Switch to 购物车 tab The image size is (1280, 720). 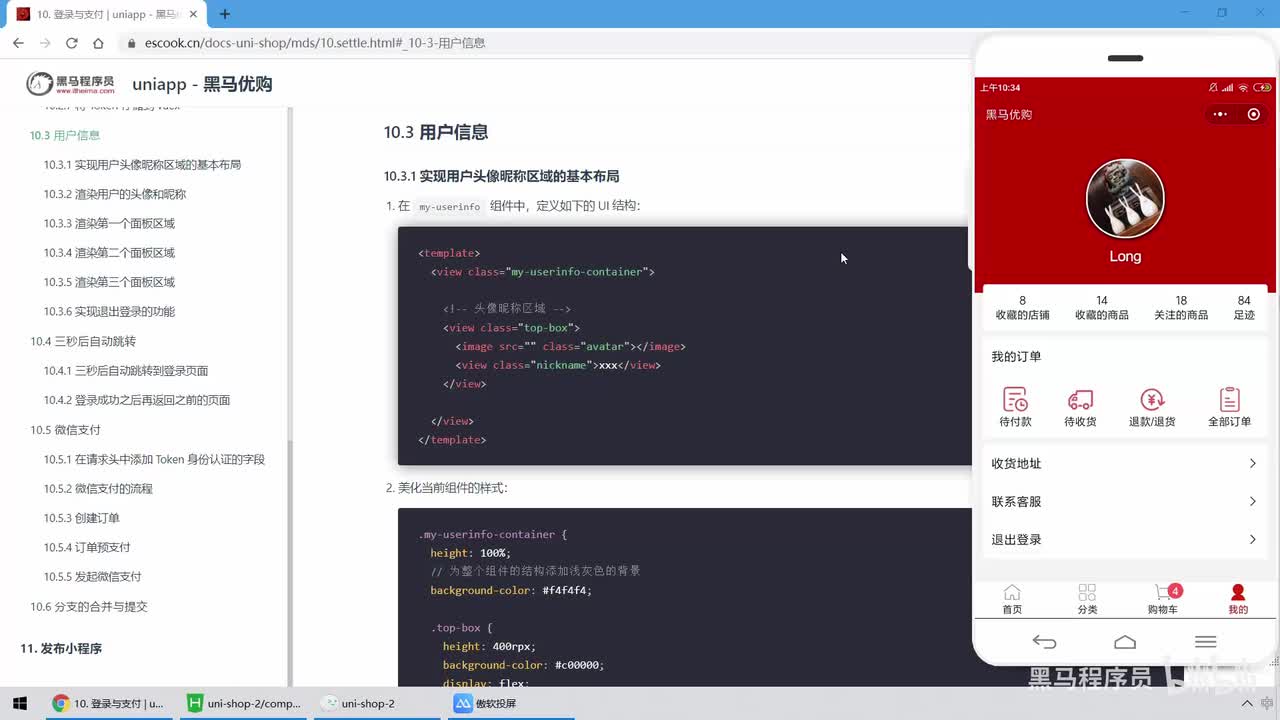tap(1163, 599)
